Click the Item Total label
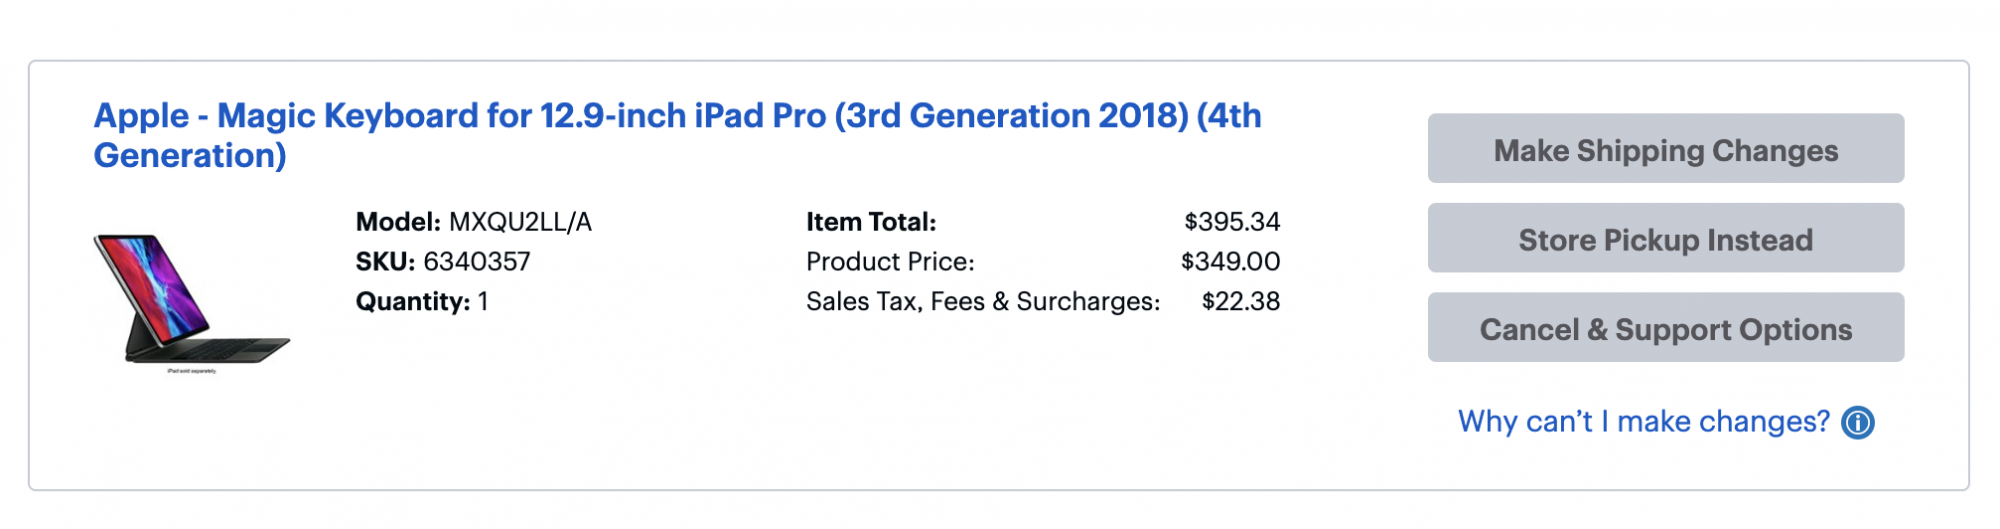The width and height of the screenshot is (2000, 529). (871, 222)
